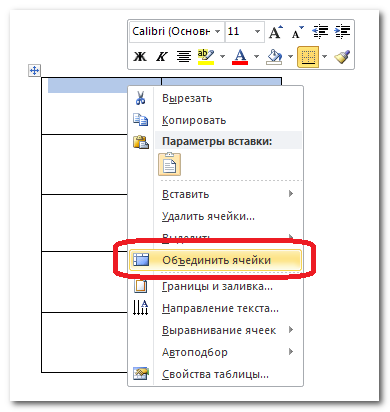Click the borders button in mini toolbar
390x412 pixels.
[x=308, y=57]
